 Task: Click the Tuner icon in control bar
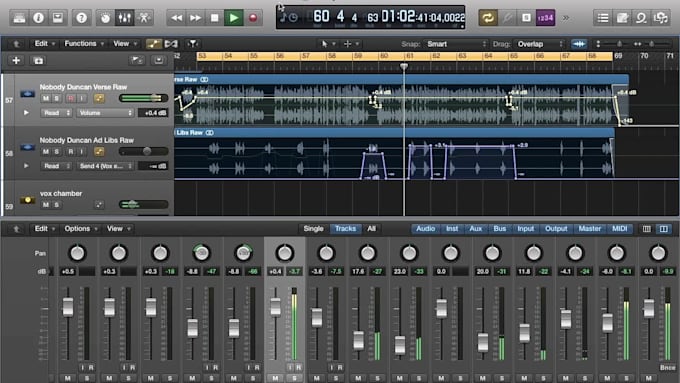507,18
